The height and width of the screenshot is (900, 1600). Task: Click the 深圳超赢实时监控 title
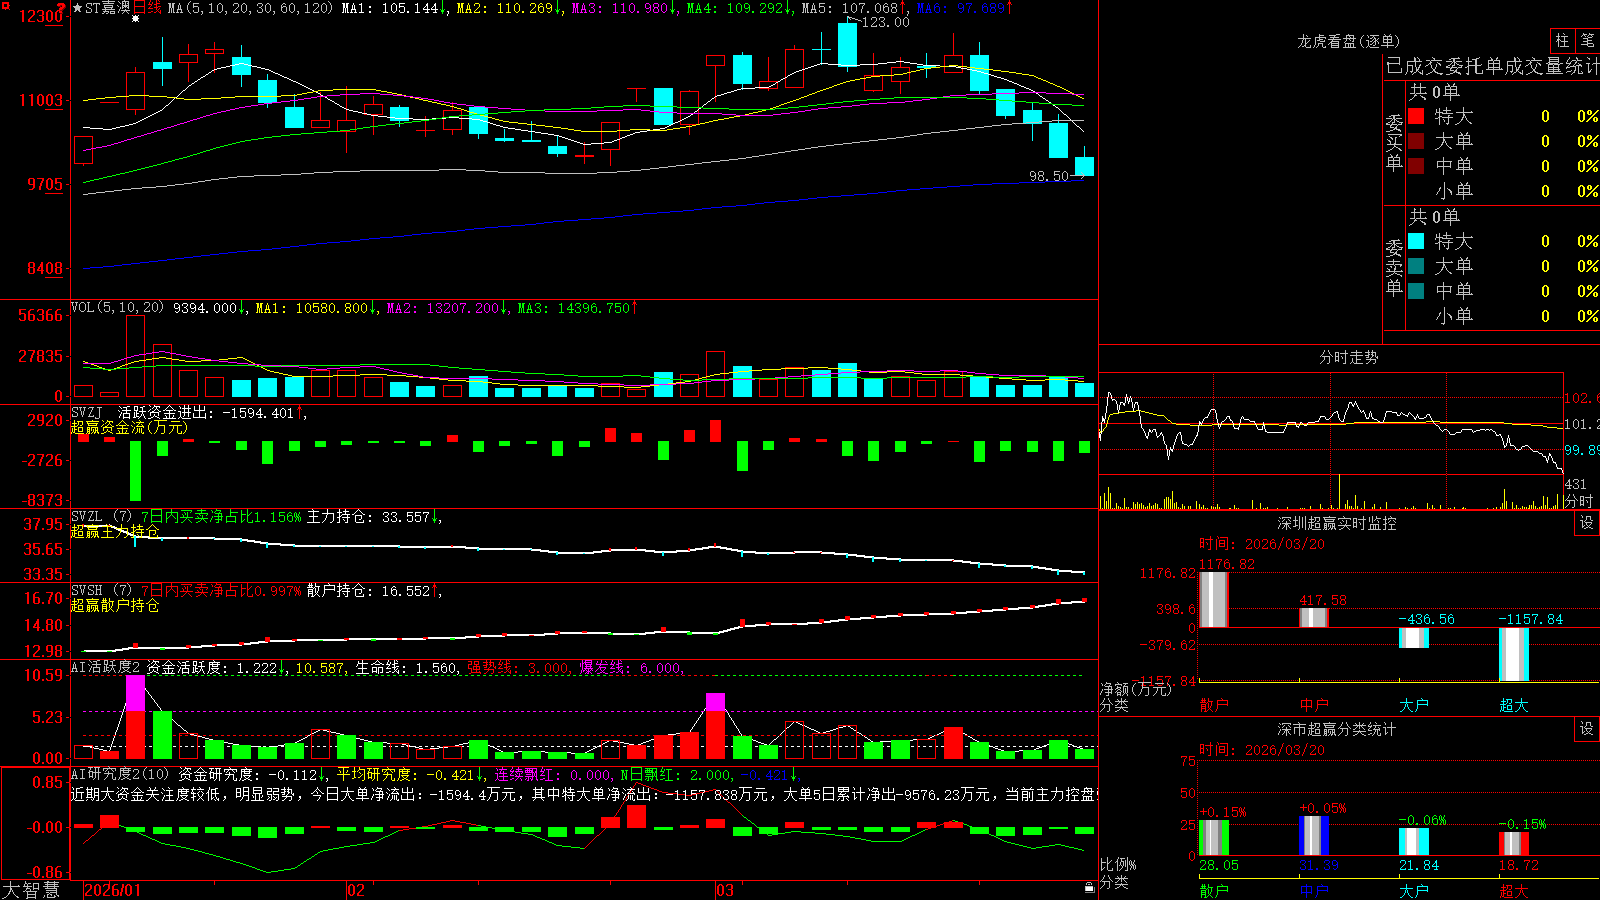pos(1336,523)
